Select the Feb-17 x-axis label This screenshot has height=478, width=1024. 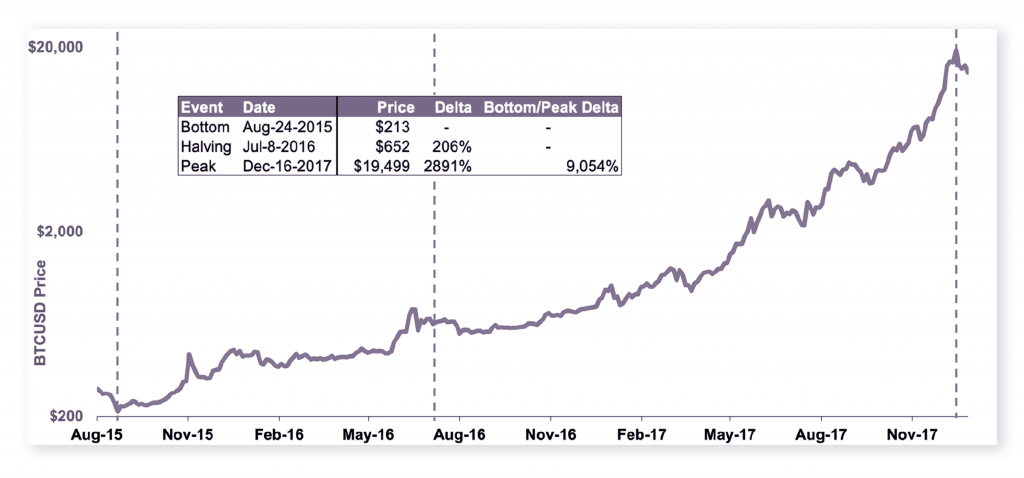640,436
